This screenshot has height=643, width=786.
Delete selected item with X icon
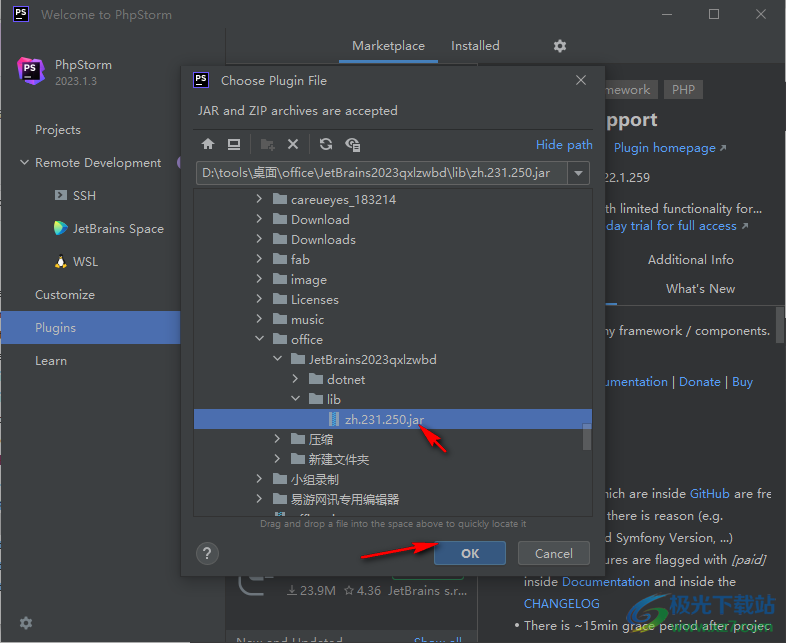293,145
